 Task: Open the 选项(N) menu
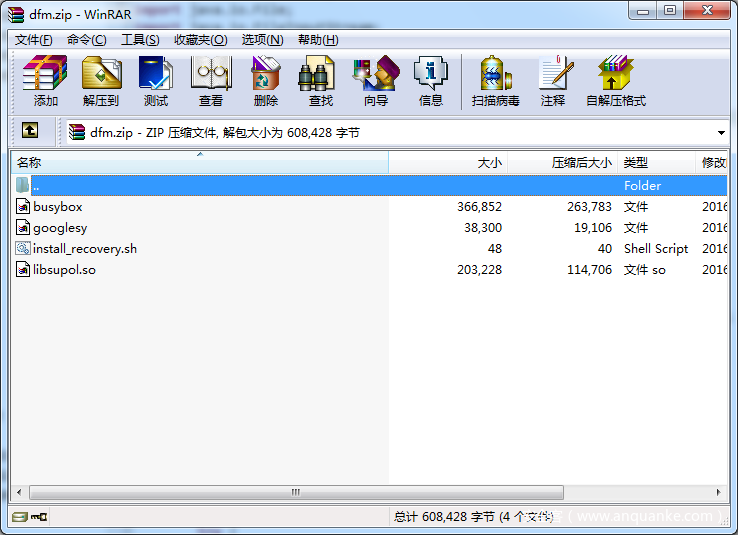click(262, 40)
